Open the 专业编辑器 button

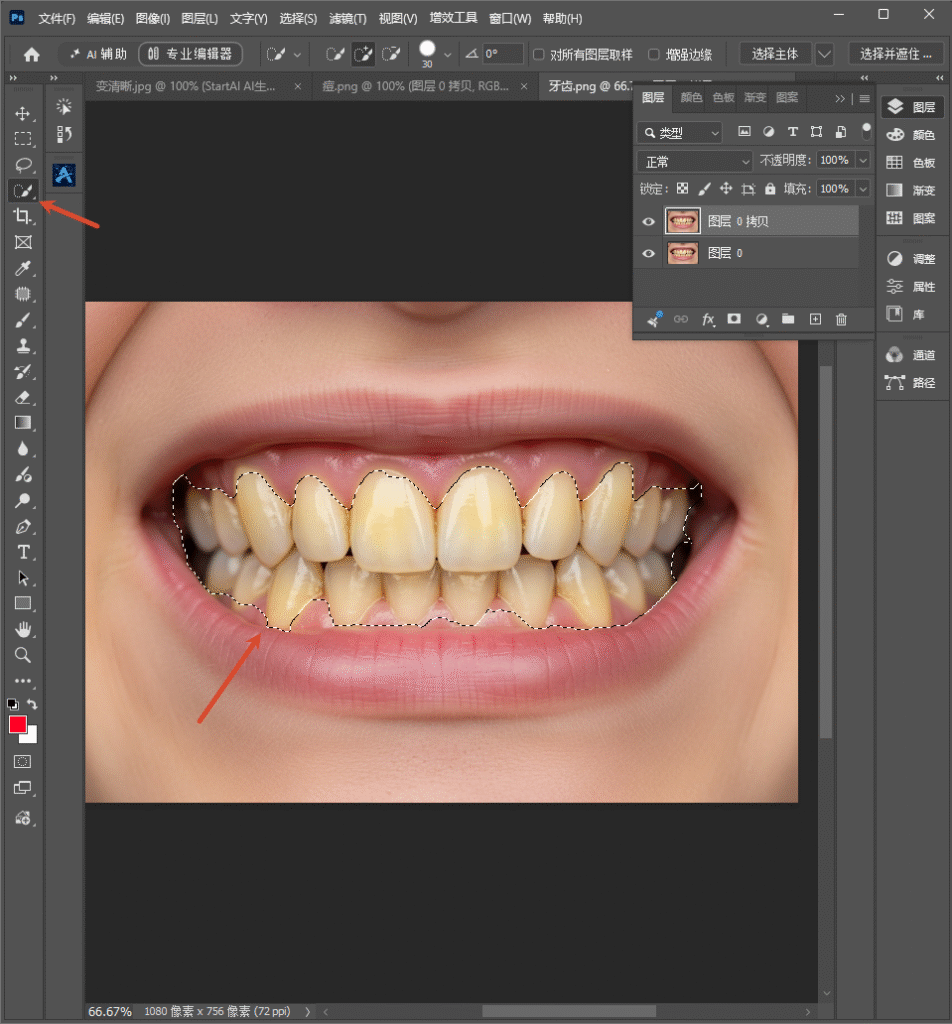tap(191, 54)
